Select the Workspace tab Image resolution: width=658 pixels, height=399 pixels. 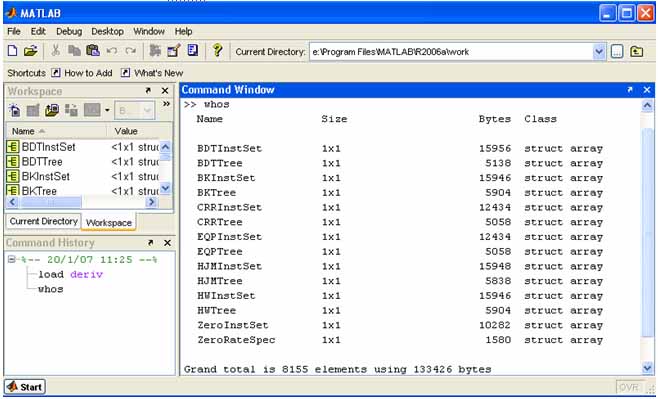pos(109,222)
